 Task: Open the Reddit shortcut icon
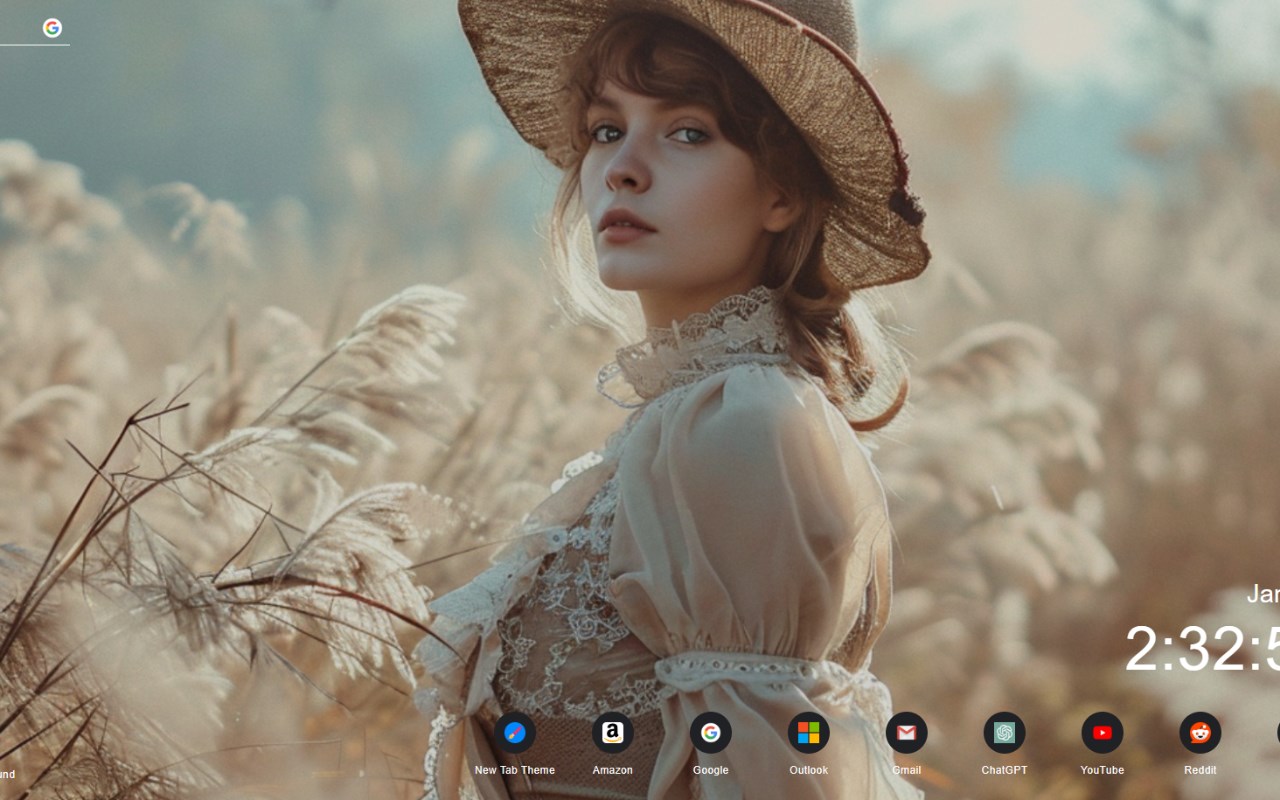coord(1200,733)
